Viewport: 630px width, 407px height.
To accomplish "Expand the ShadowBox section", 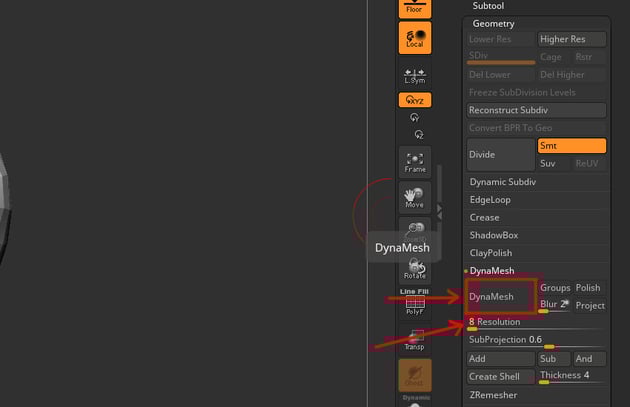I will pyautogui.click(x=493, y=235).
